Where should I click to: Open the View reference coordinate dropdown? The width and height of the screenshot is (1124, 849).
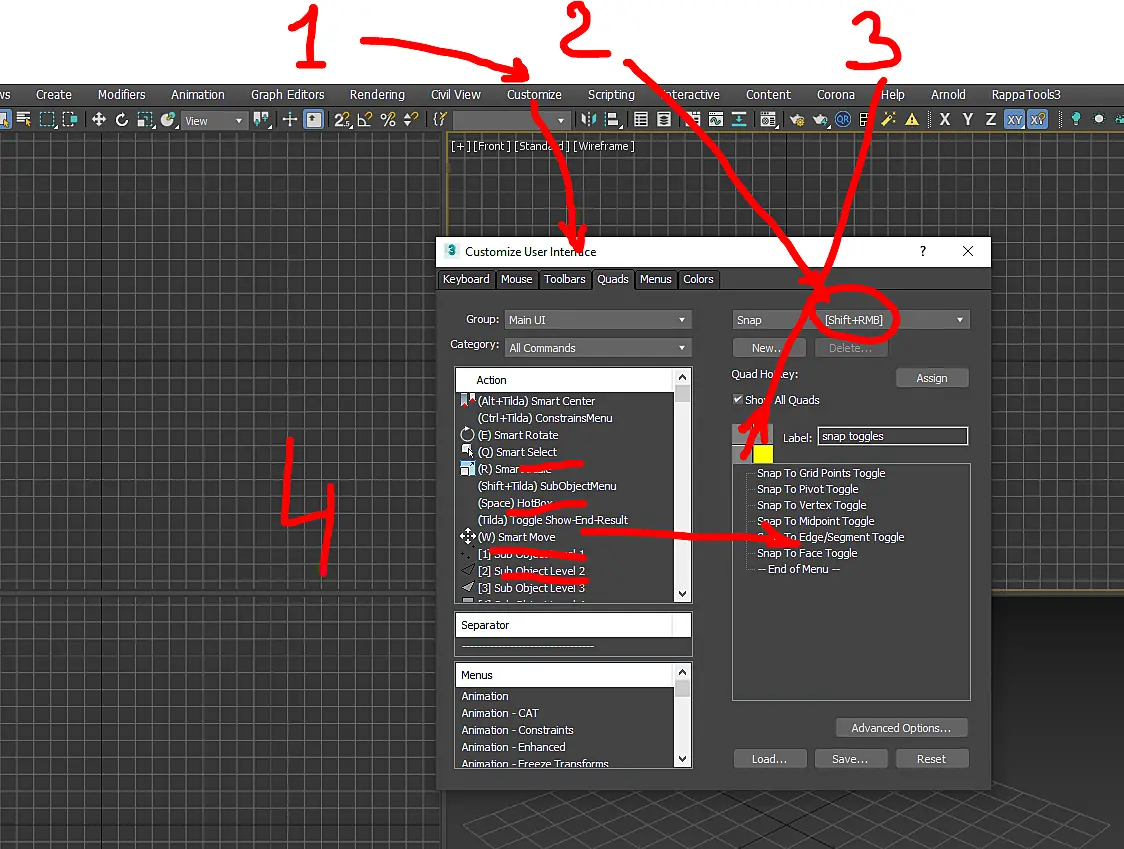point(214,120)
